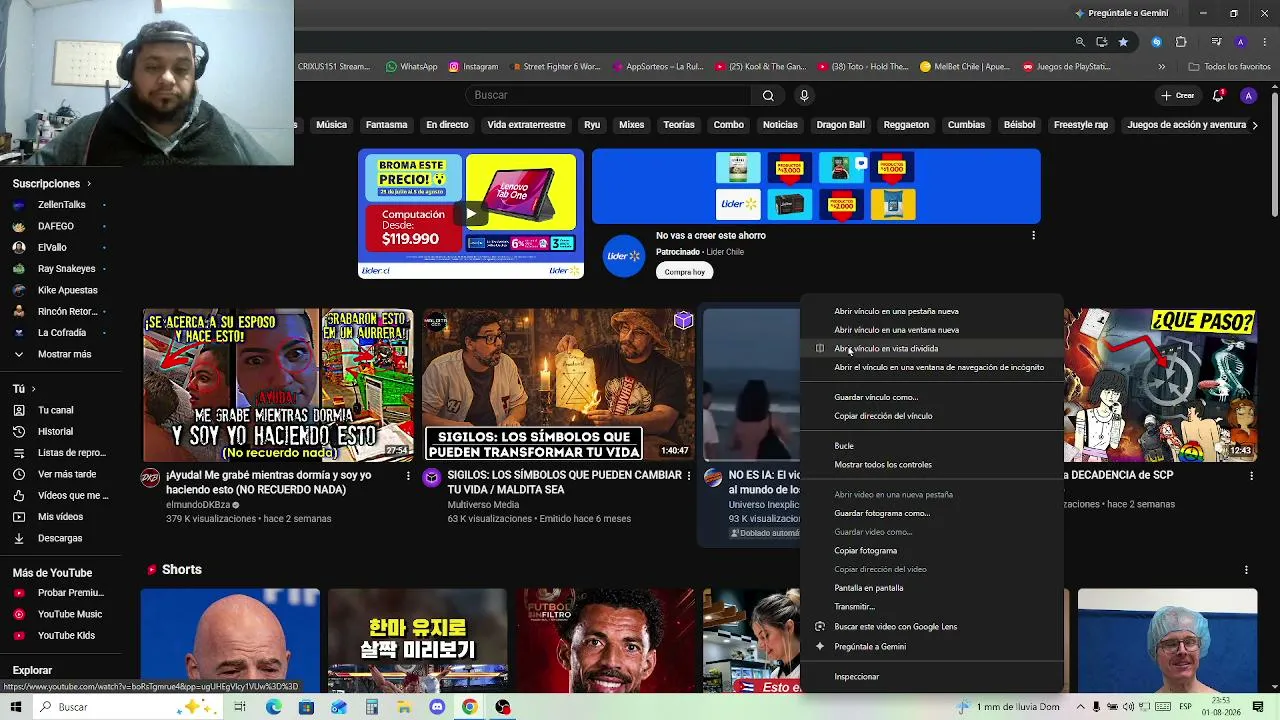This screenshot has width=1280, height=720.
Task: Play the Lenovo Tab One ad thumbnail
Action: (x=471, y=213)
